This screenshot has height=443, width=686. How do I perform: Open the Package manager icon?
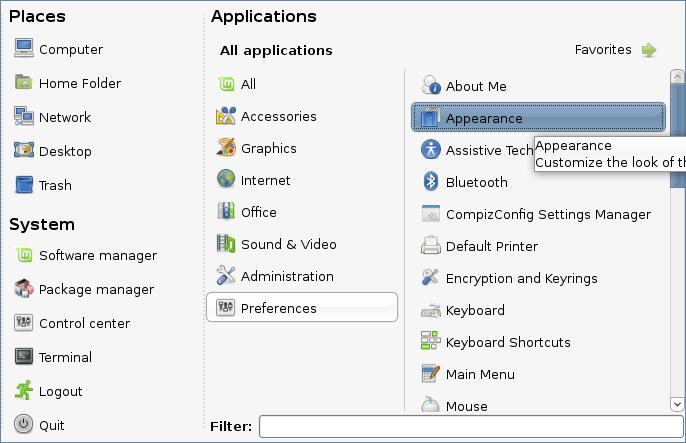24,289
